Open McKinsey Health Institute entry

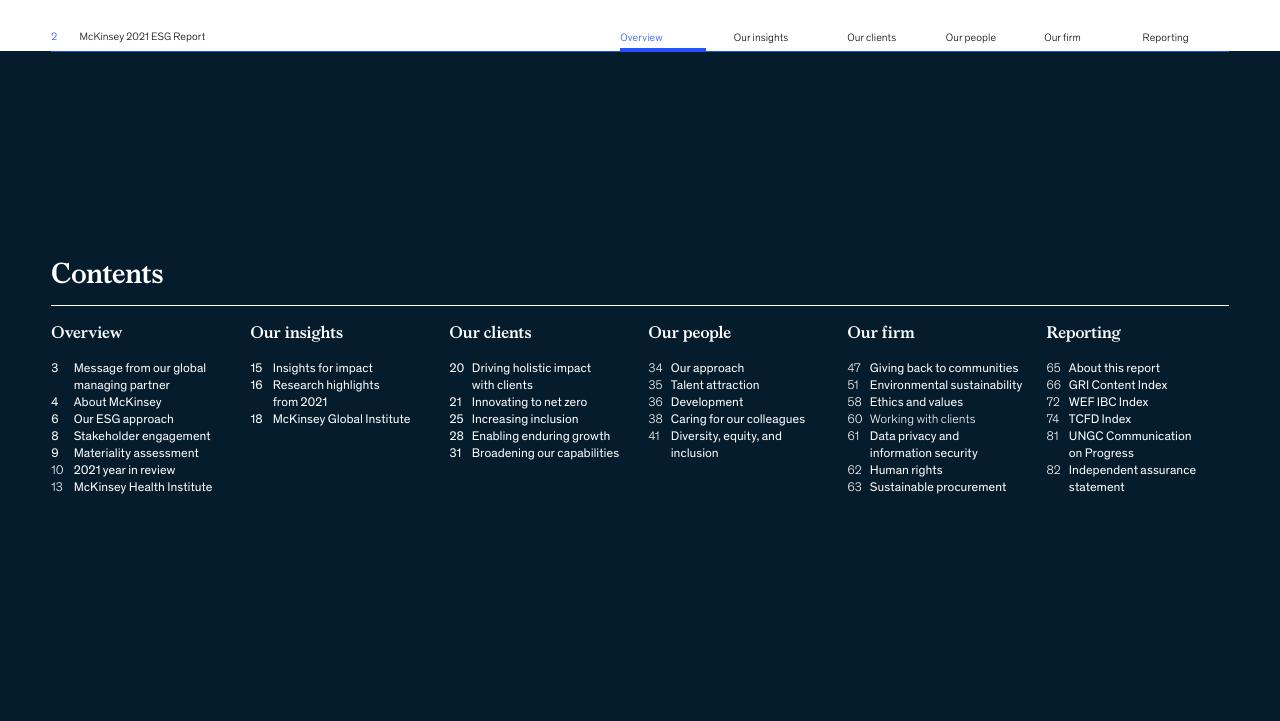[142, 487]
